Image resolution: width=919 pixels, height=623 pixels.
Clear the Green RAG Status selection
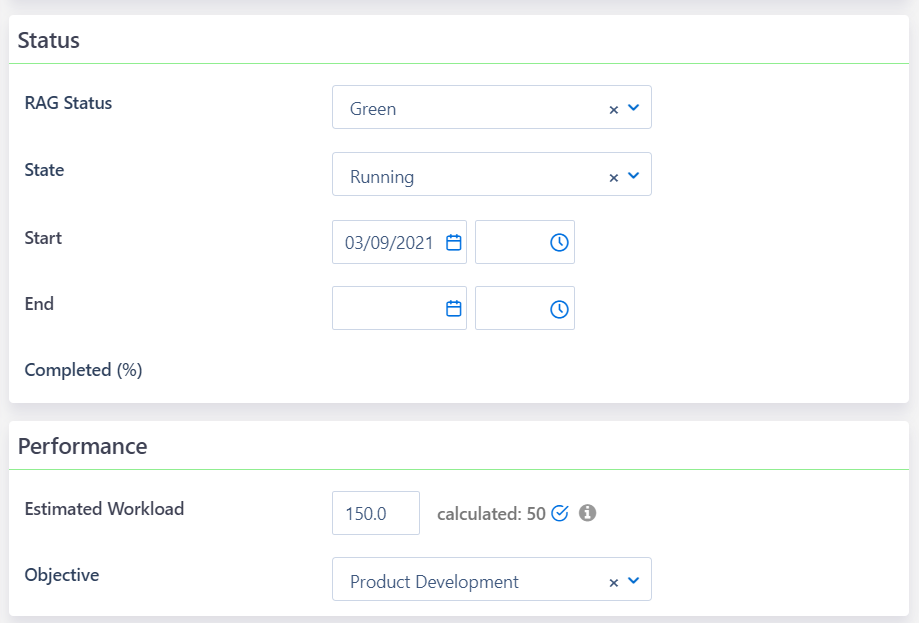coord(613,108)
